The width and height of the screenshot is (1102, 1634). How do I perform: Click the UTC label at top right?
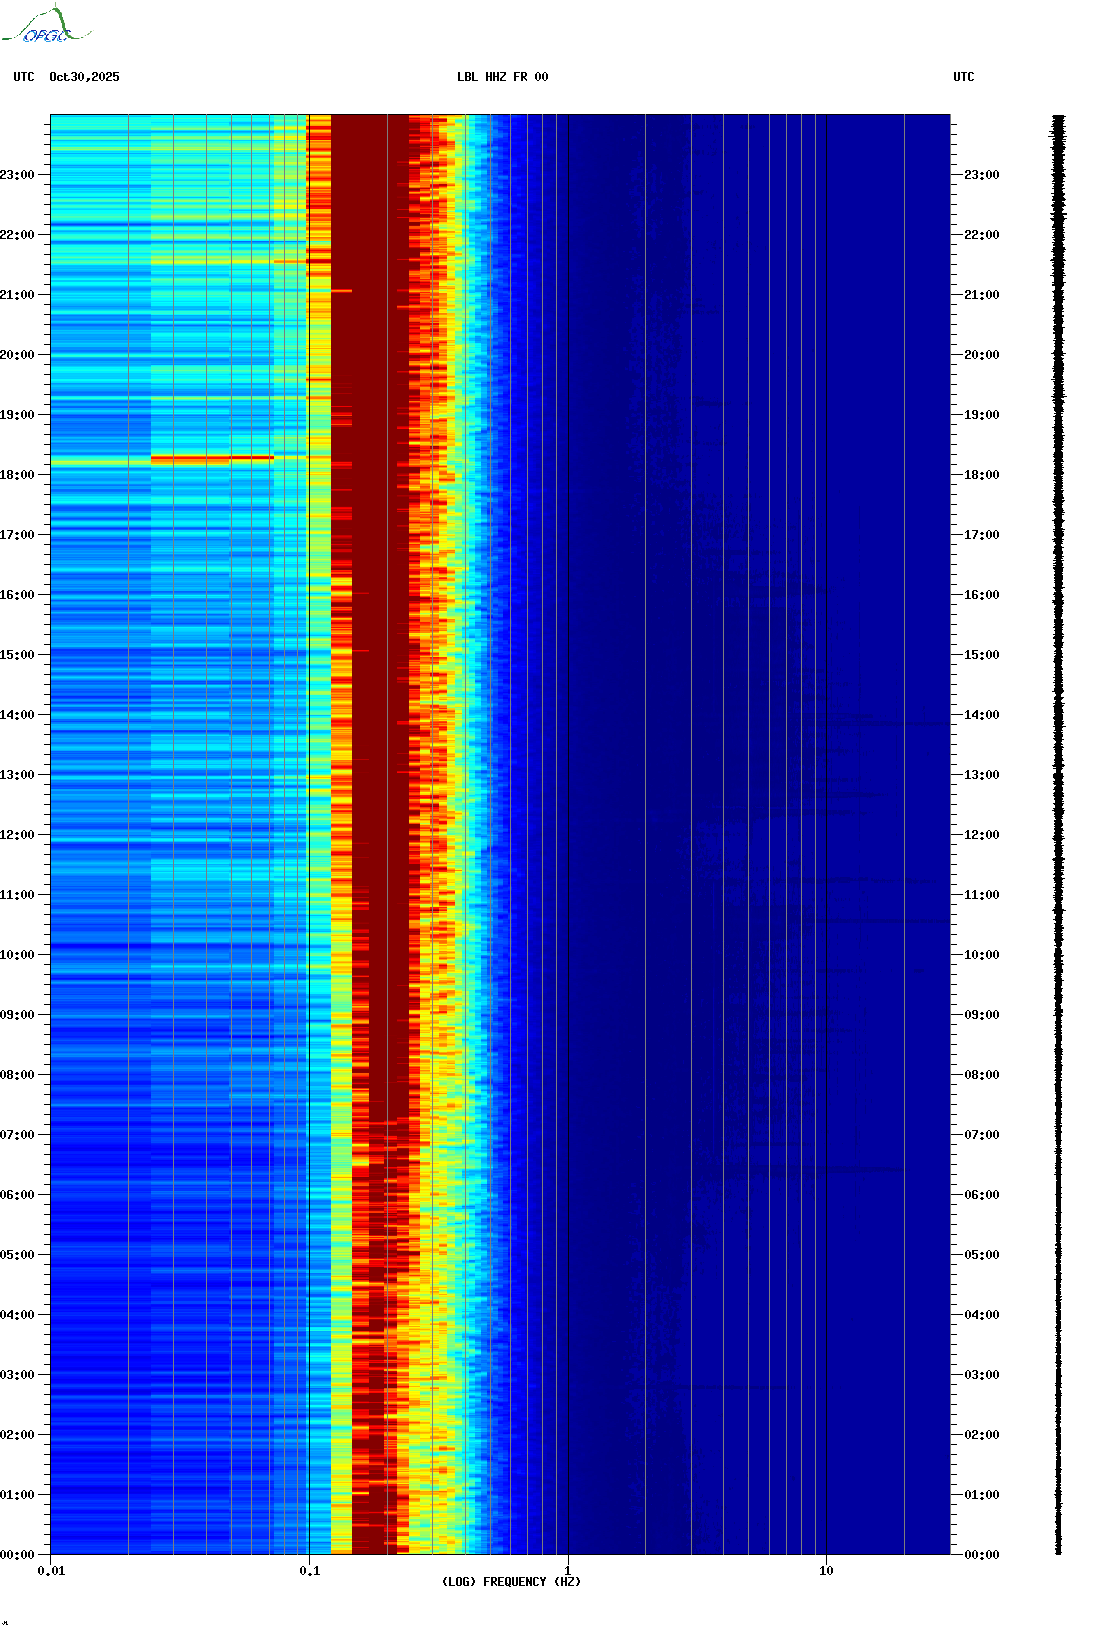(x=963, y=77)
